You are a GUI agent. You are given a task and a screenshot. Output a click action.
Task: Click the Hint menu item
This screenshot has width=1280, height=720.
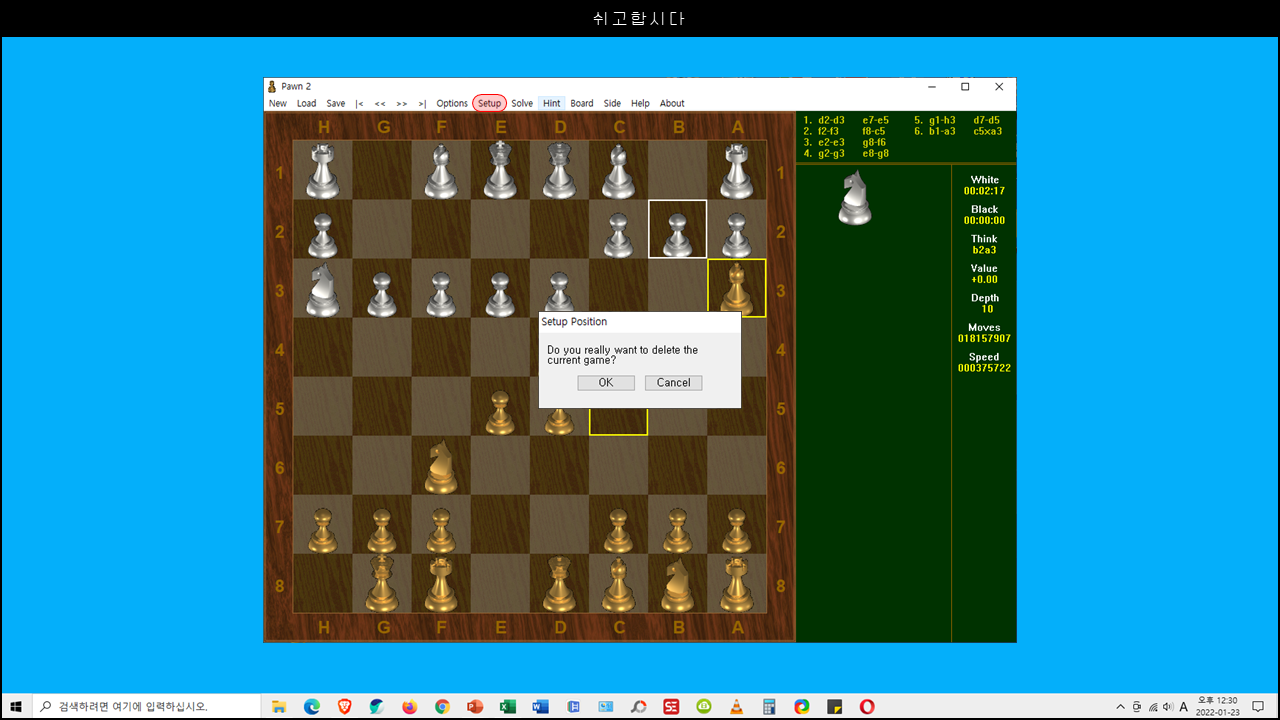coord(552,103)
